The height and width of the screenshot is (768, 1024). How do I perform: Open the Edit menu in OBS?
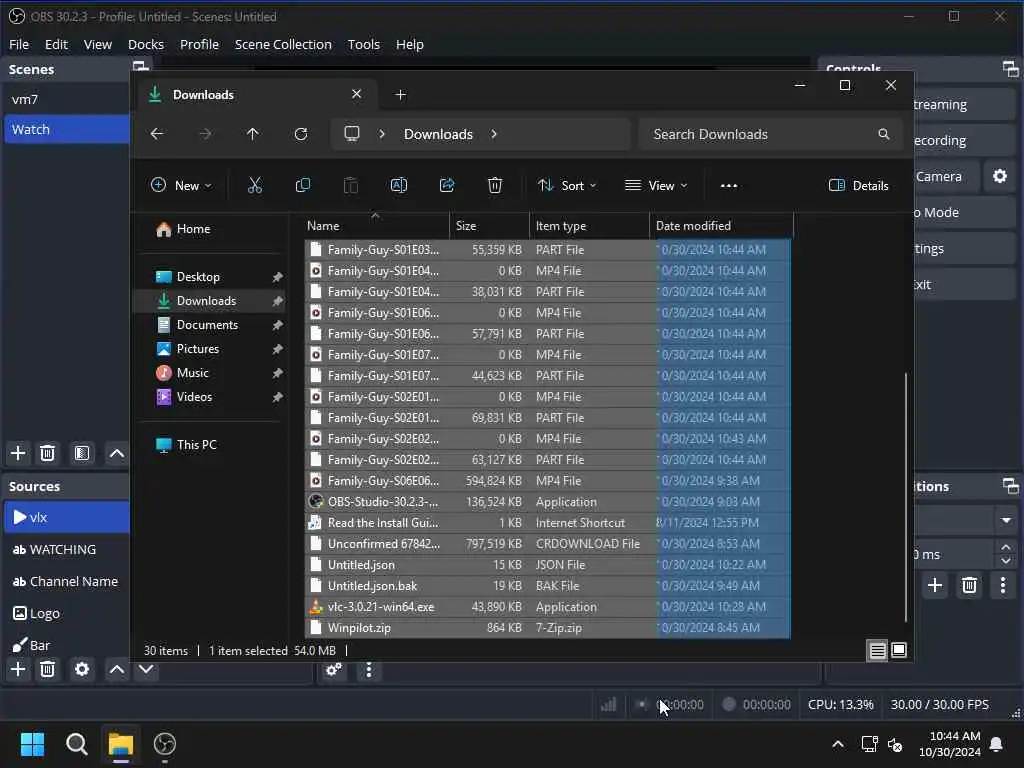[x=56, y=44]
